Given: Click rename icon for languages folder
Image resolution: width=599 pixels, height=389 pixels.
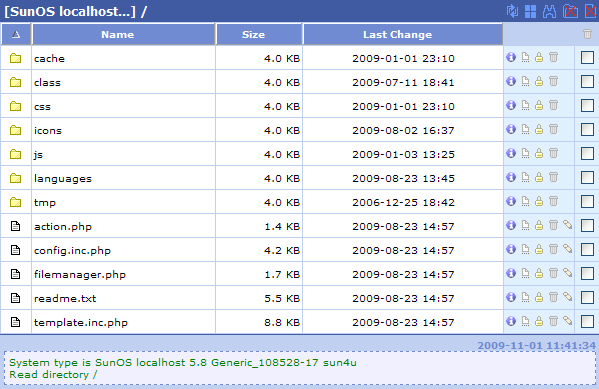Looking at the screenshot, I should pos(525,177).
